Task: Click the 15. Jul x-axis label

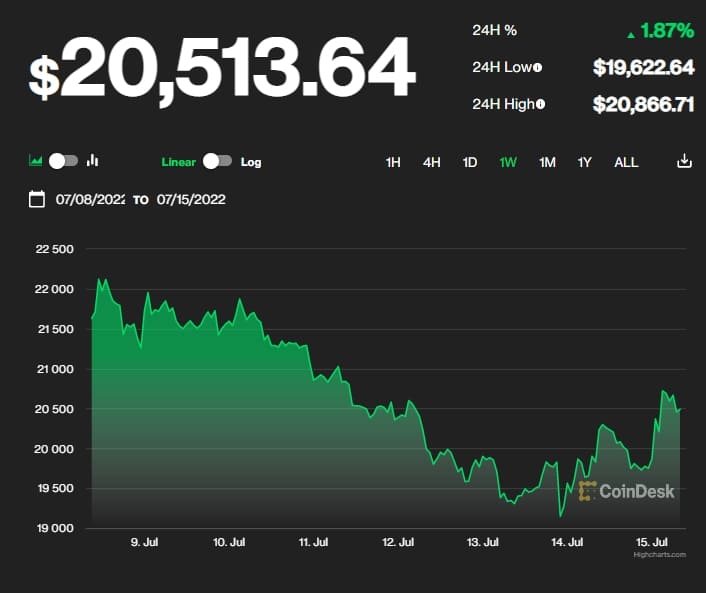Action: coord(652,542)
